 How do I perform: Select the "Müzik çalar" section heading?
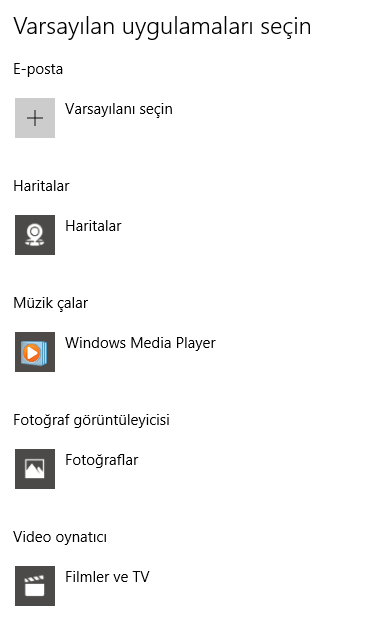coord(50,303)
